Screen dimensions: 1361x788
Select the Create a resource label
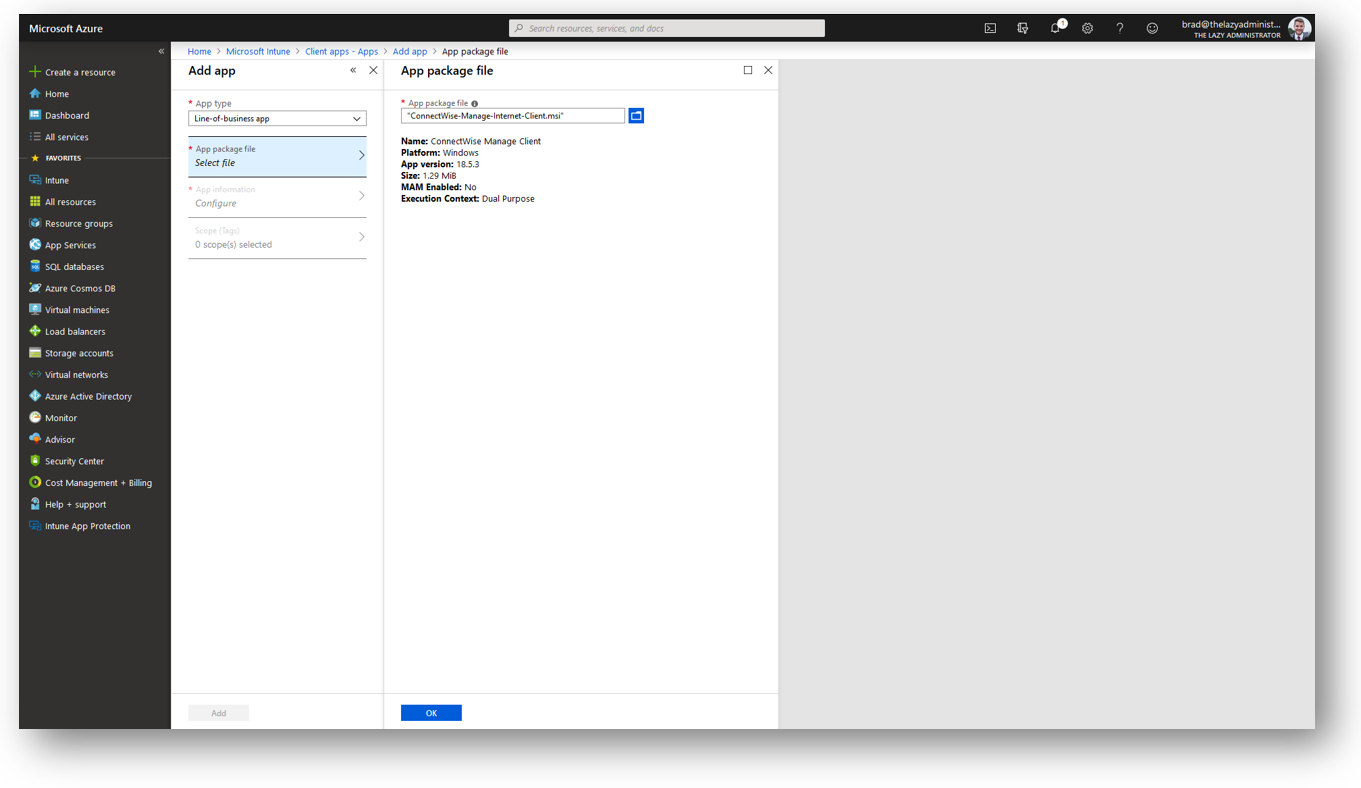(x=80, y=72)
